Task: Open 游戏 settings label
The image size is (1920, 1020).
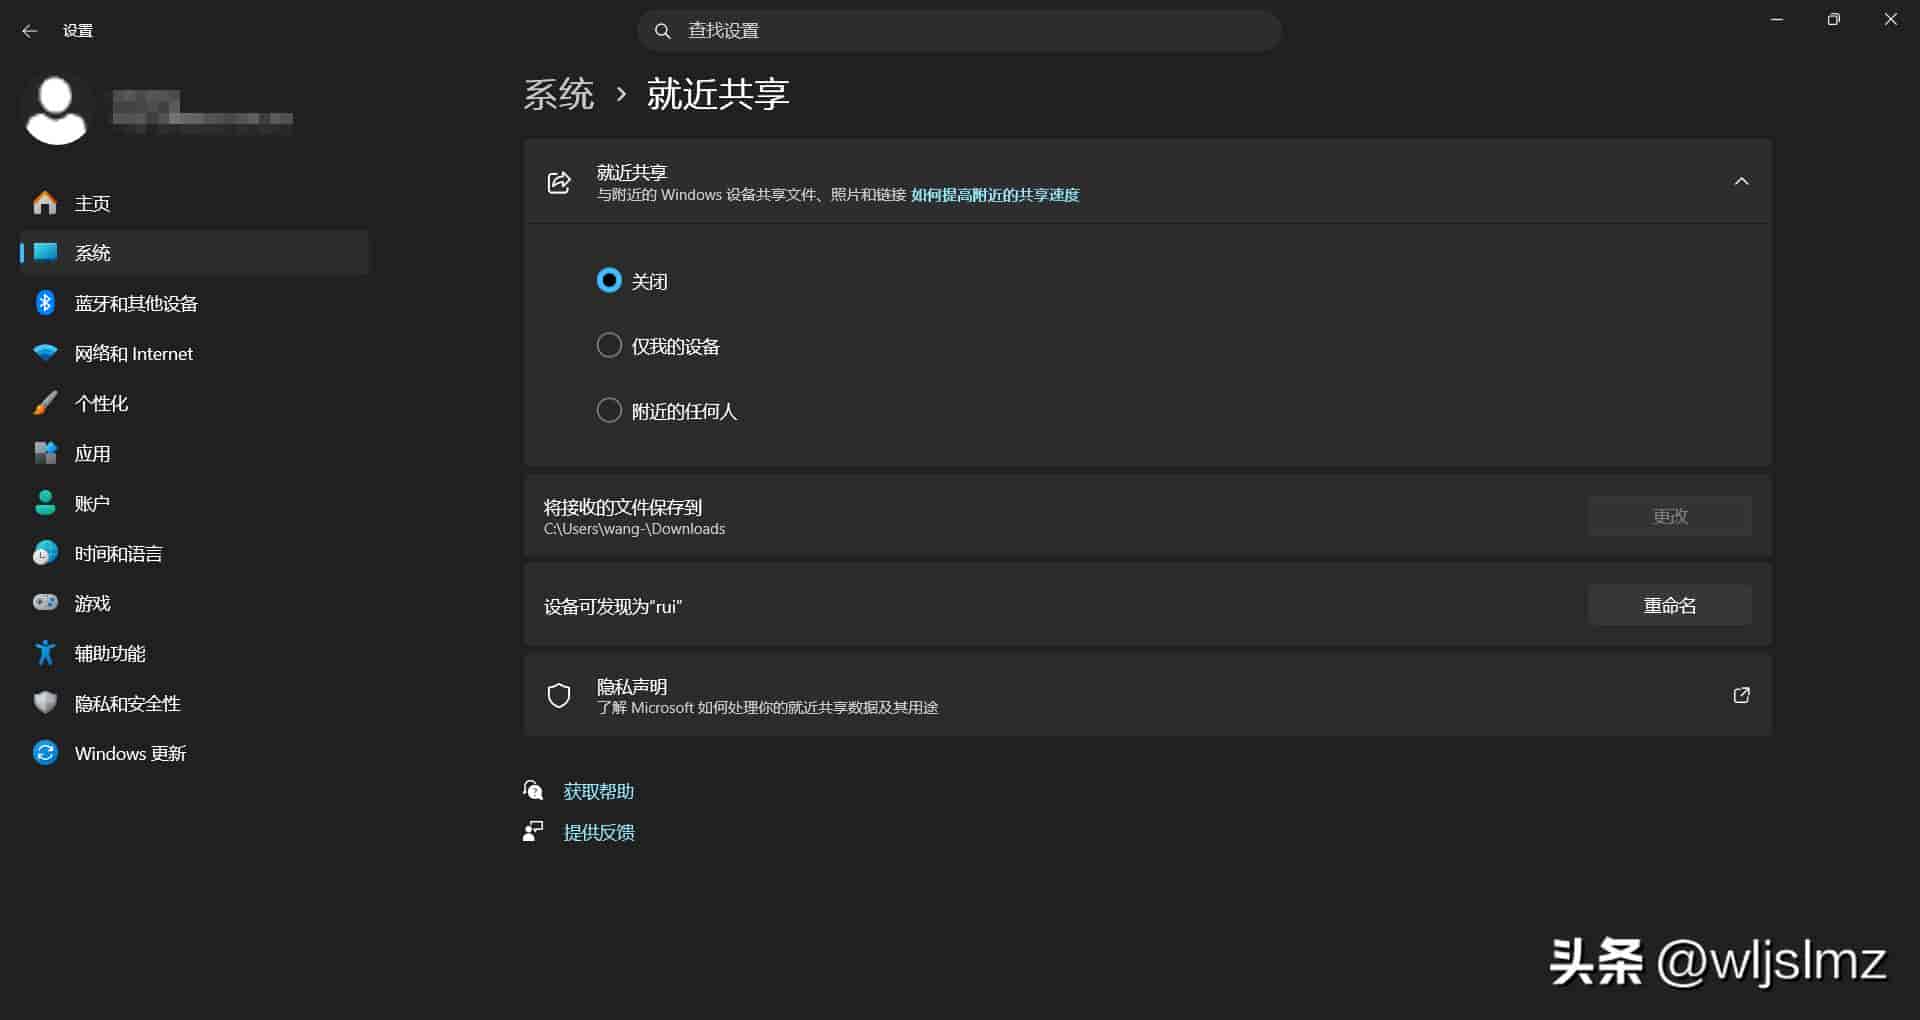Action: pos(92,603)
